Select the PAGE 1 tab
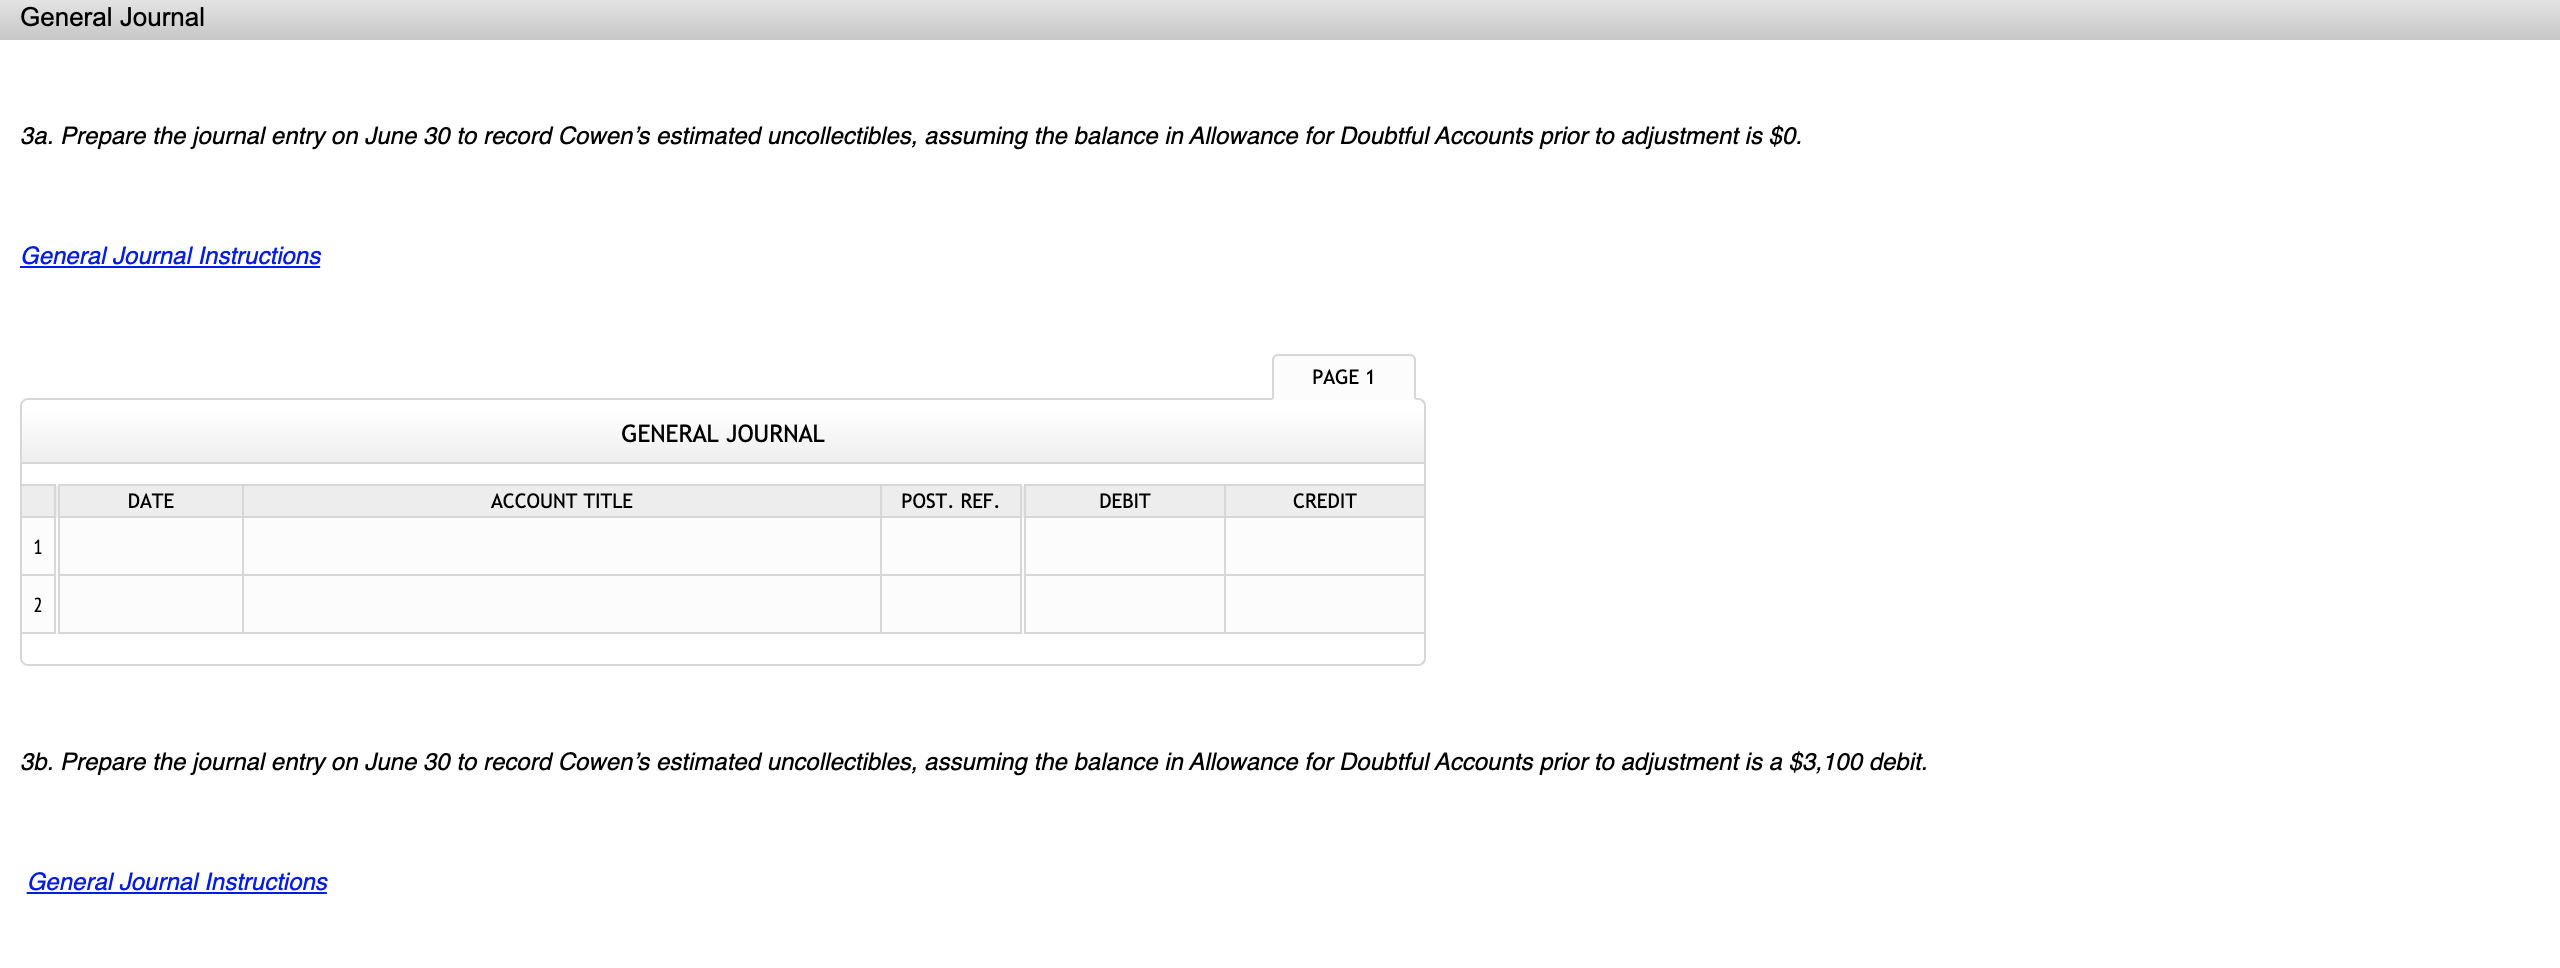The height and width of the screenshot is (968, 2560). pos(1343,377)
